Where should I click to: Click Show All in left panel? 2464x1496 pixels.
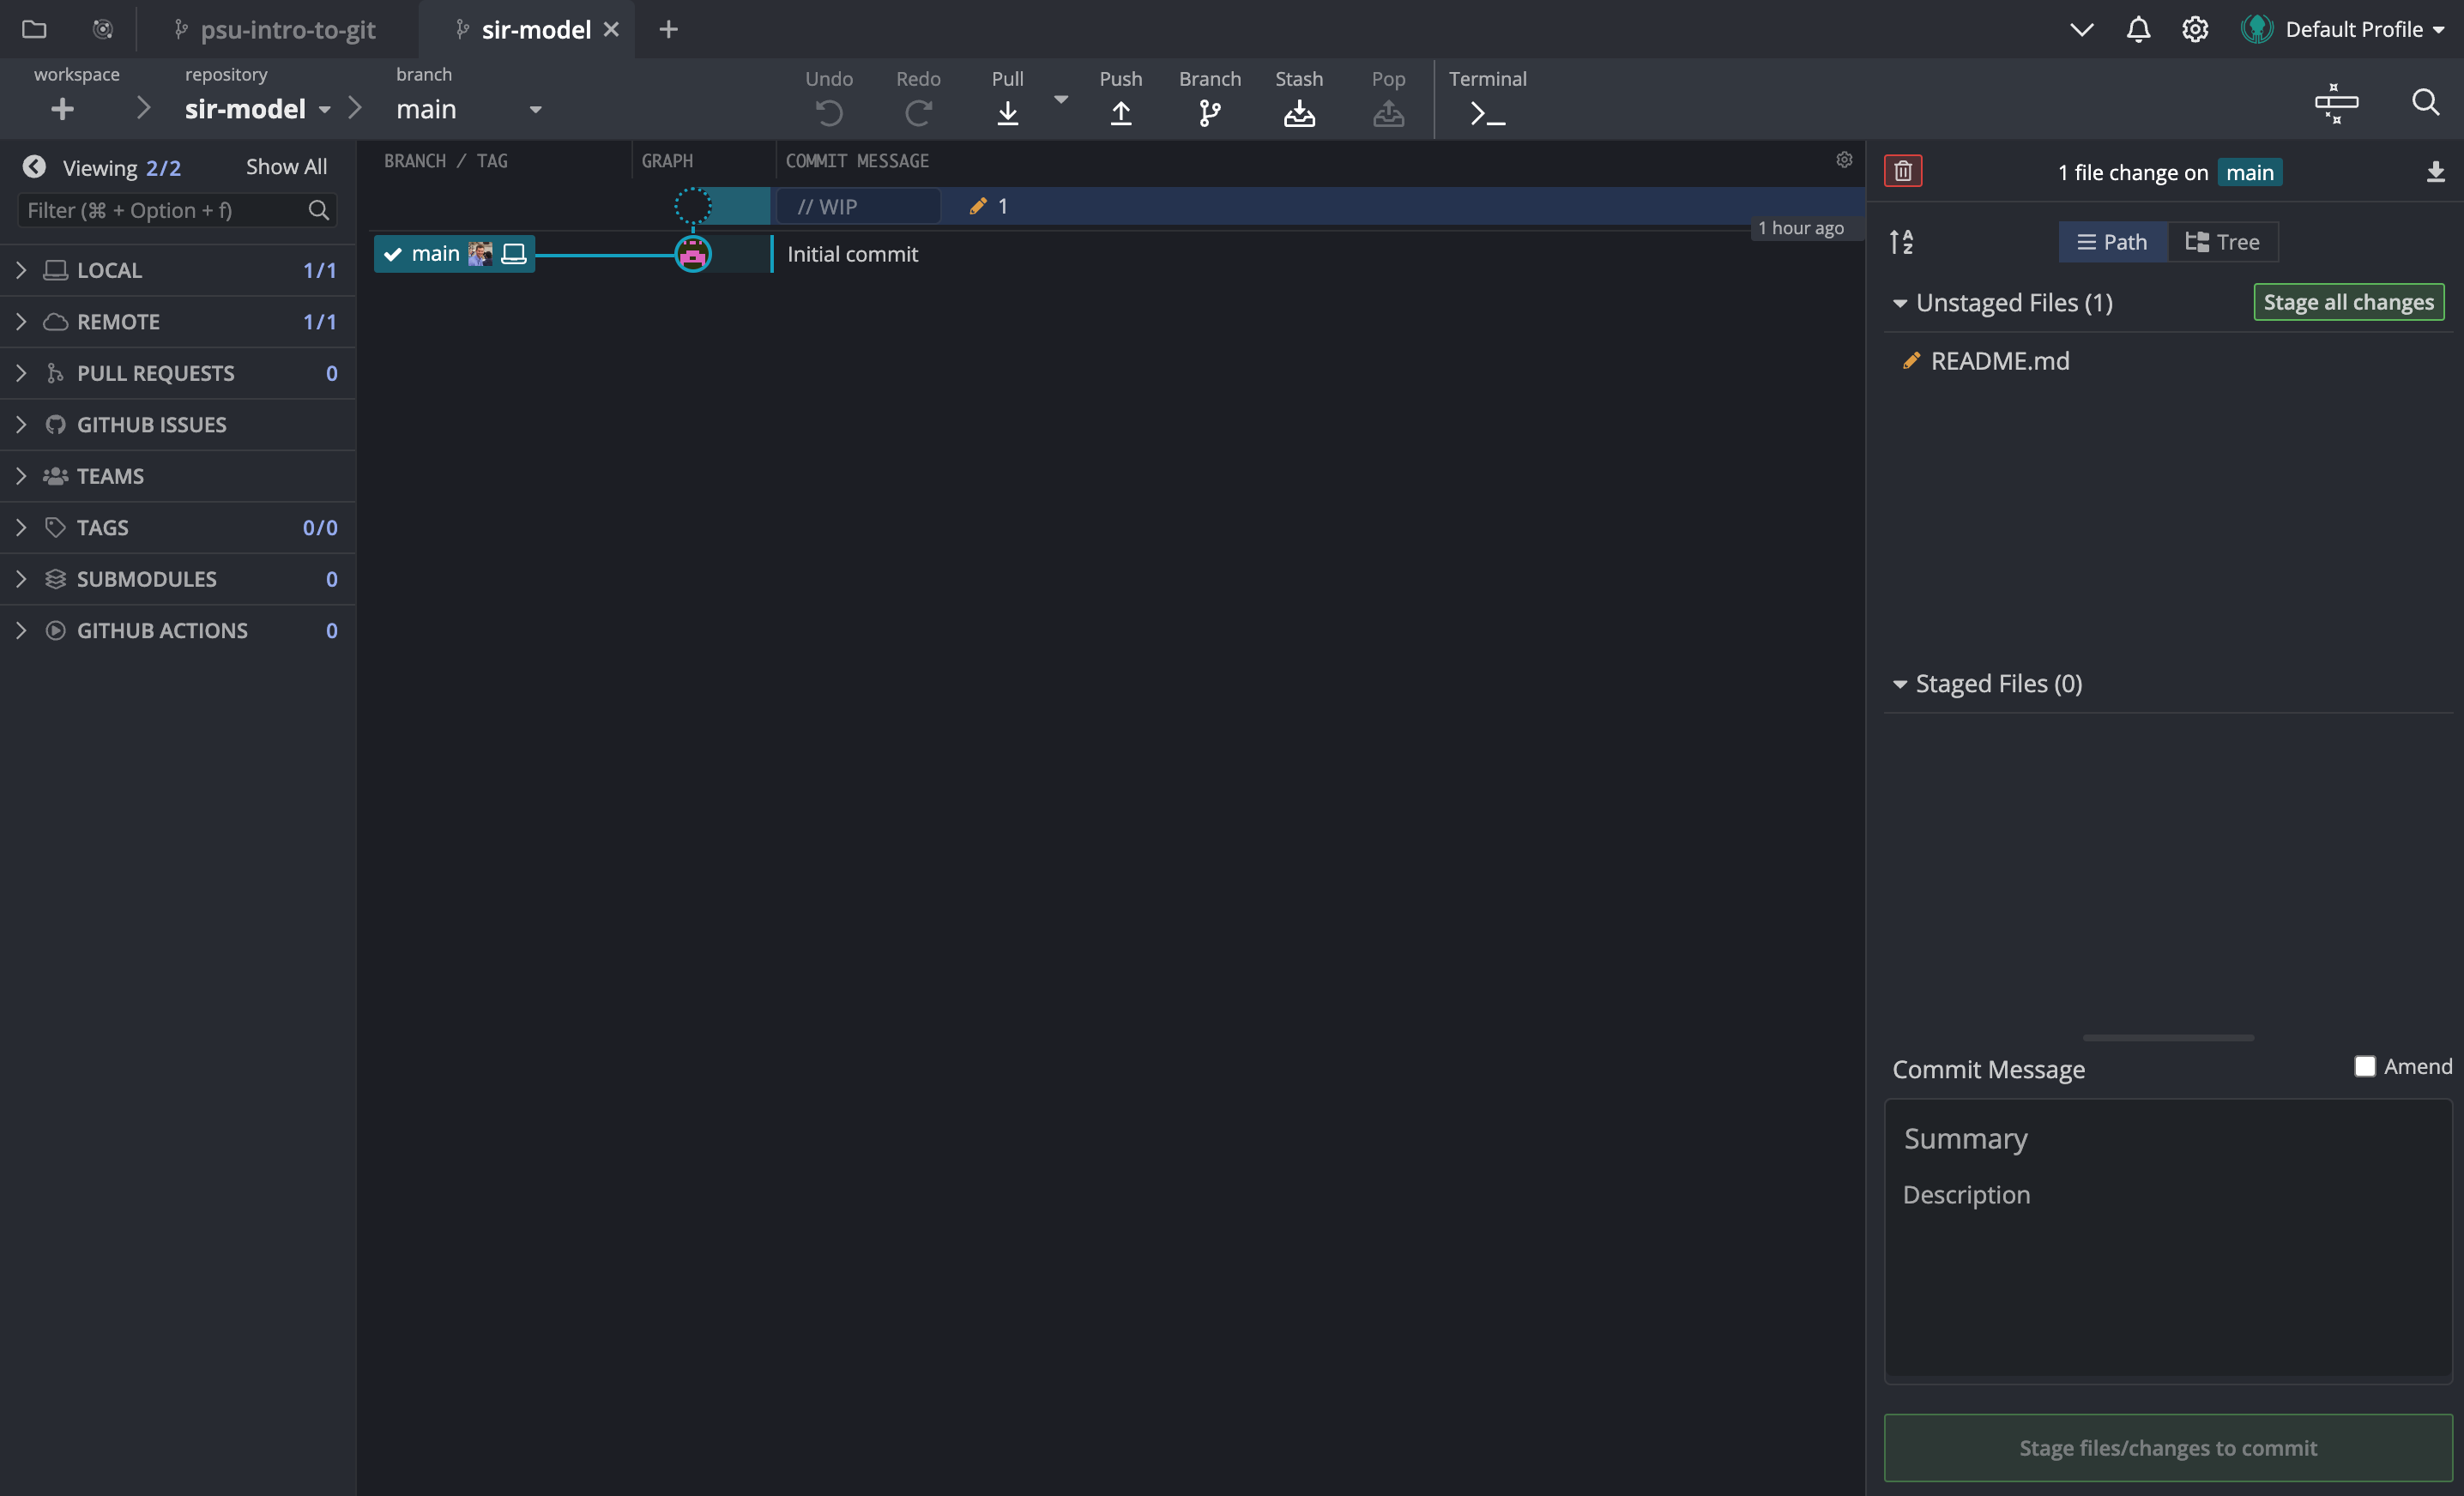(x=286, y=167)
